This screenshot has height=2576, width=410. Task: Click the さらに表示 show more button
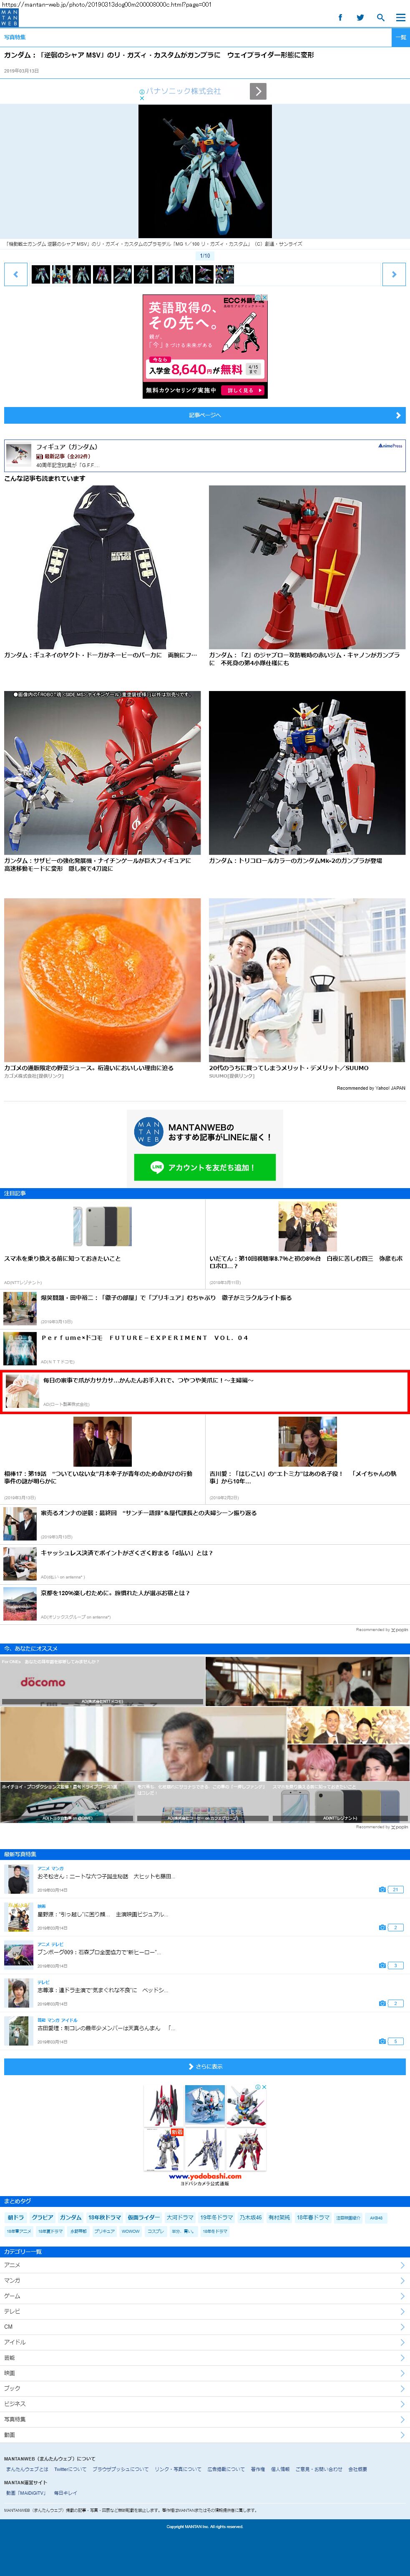point(205,2066)
